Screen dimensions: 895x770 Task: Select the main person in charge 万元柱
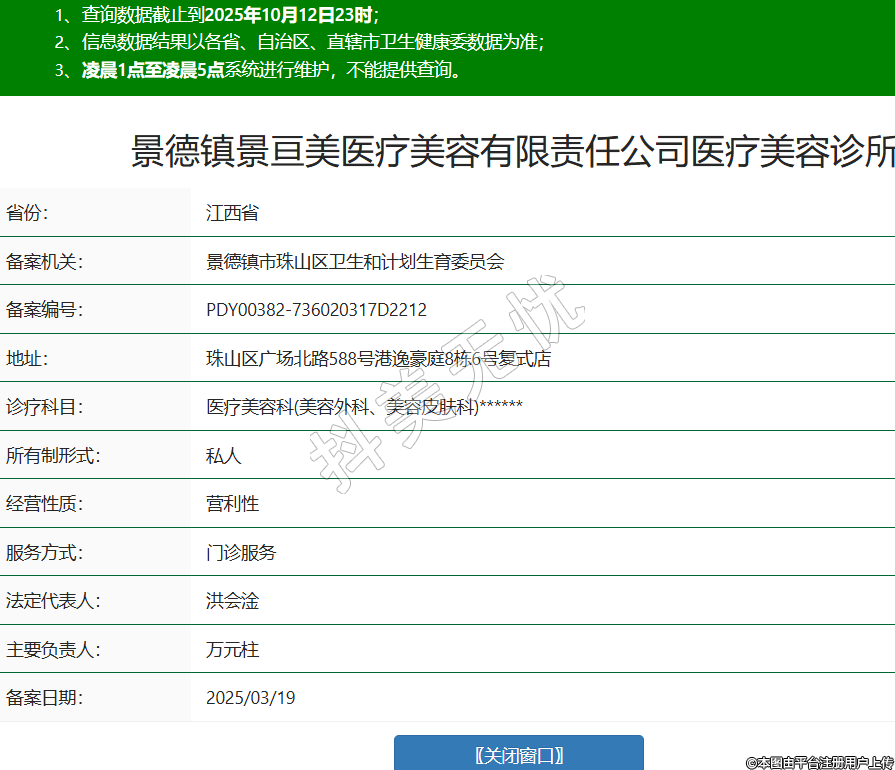tap(232, 650)
